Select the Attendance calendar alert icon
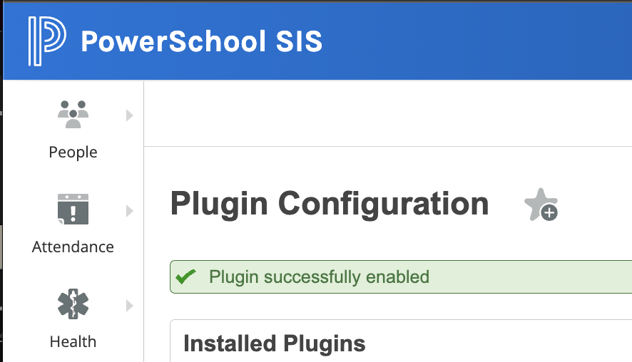The height and width of the screenshot is (362, 632). click(x=73, y=209)
